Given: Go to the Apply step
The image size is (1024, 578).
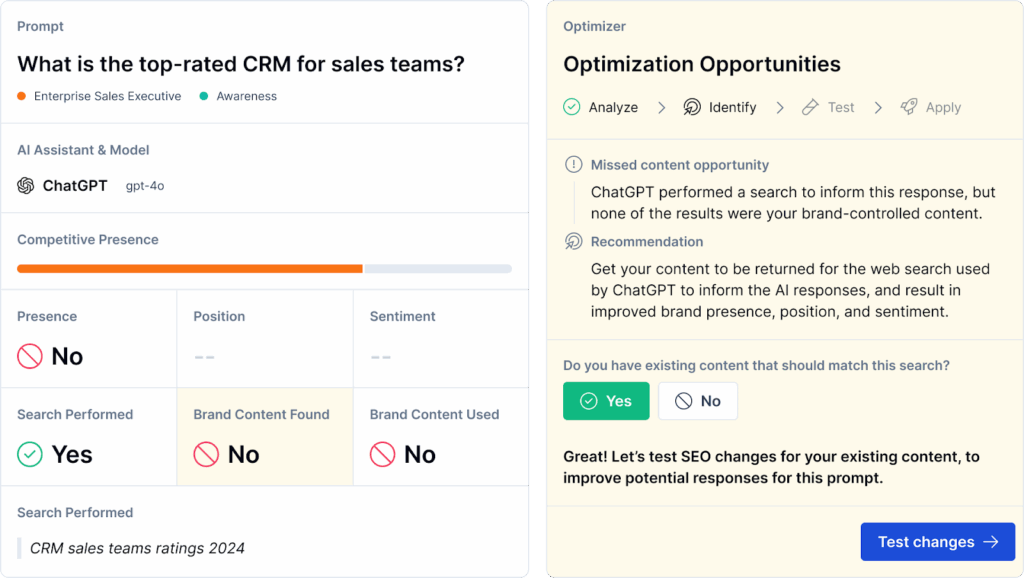Looking at the screenshot, I should coord(942,107).
